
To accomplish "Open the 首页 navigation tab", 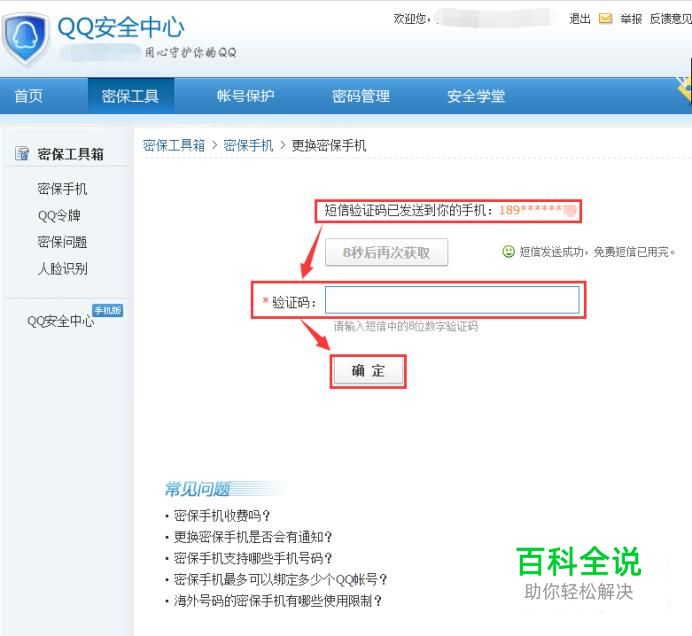I will [28, 96].
